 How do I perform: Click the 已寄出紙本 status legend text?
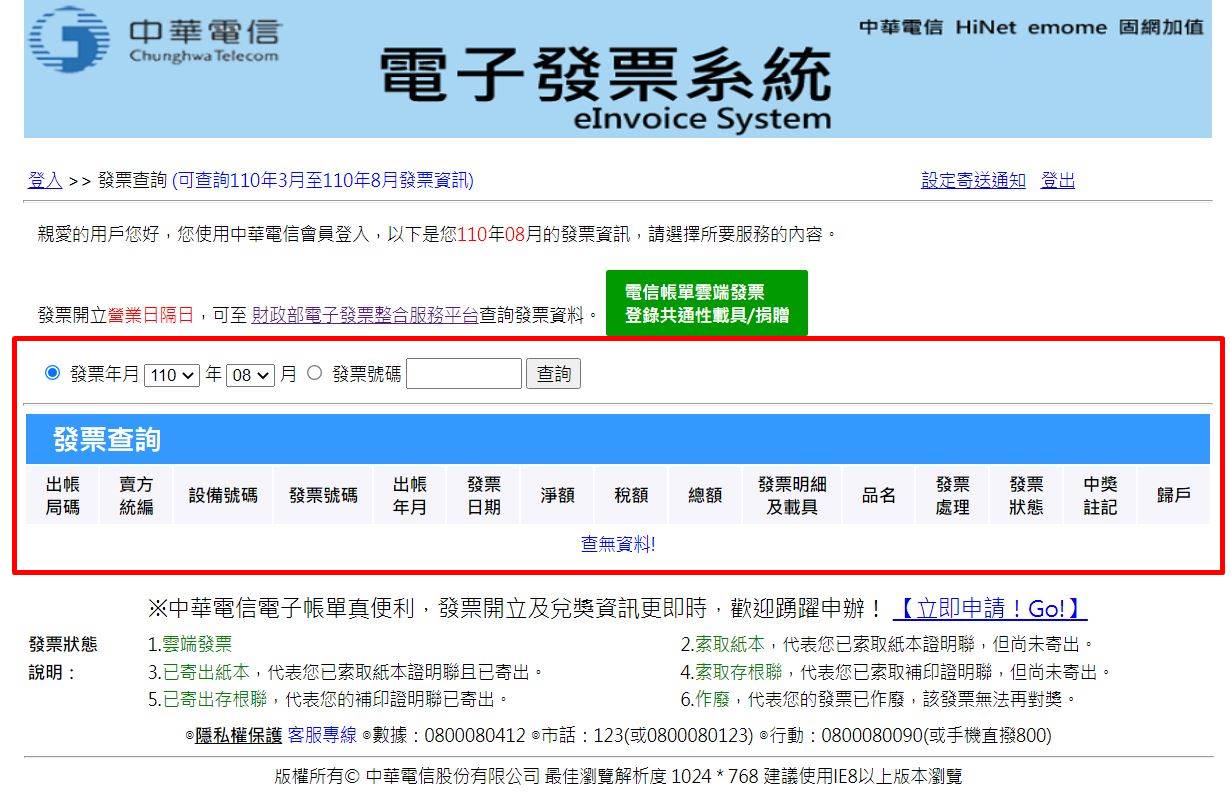click(206, 672)
